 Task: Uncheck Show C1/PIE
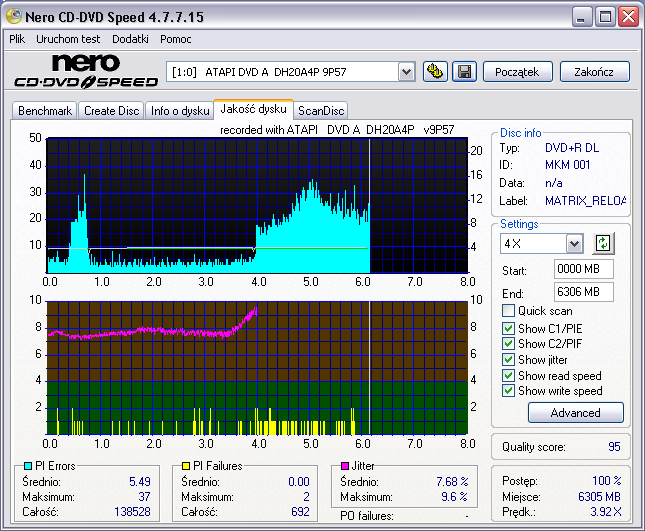tap(508, 328)
